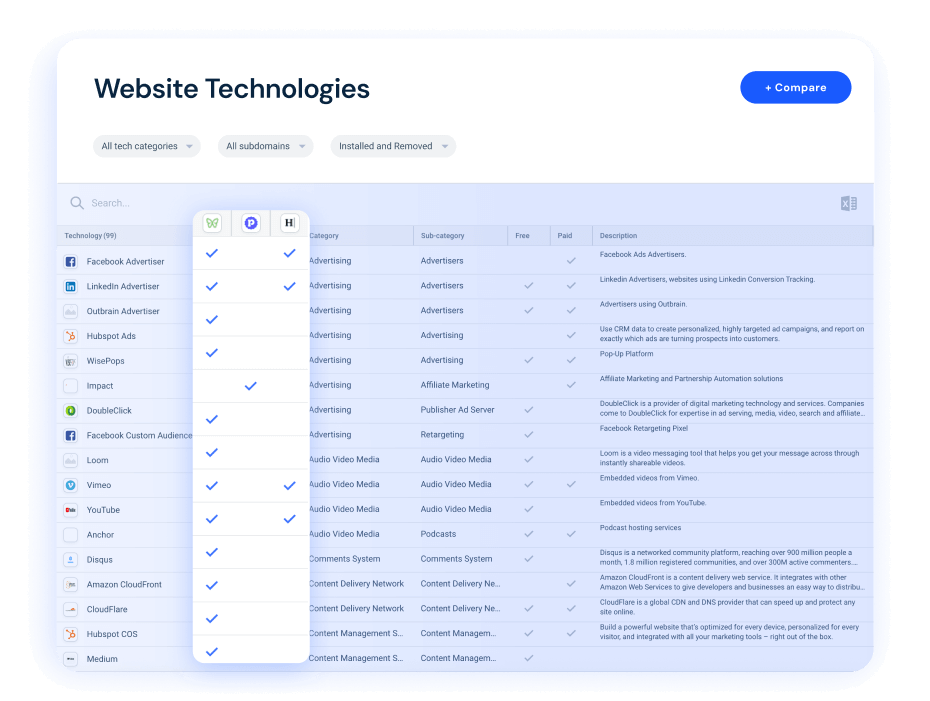This screenshot has height=701, width=930.
Task: Click the Hubspot Ads icon
Action: click(x=71, y=336)
